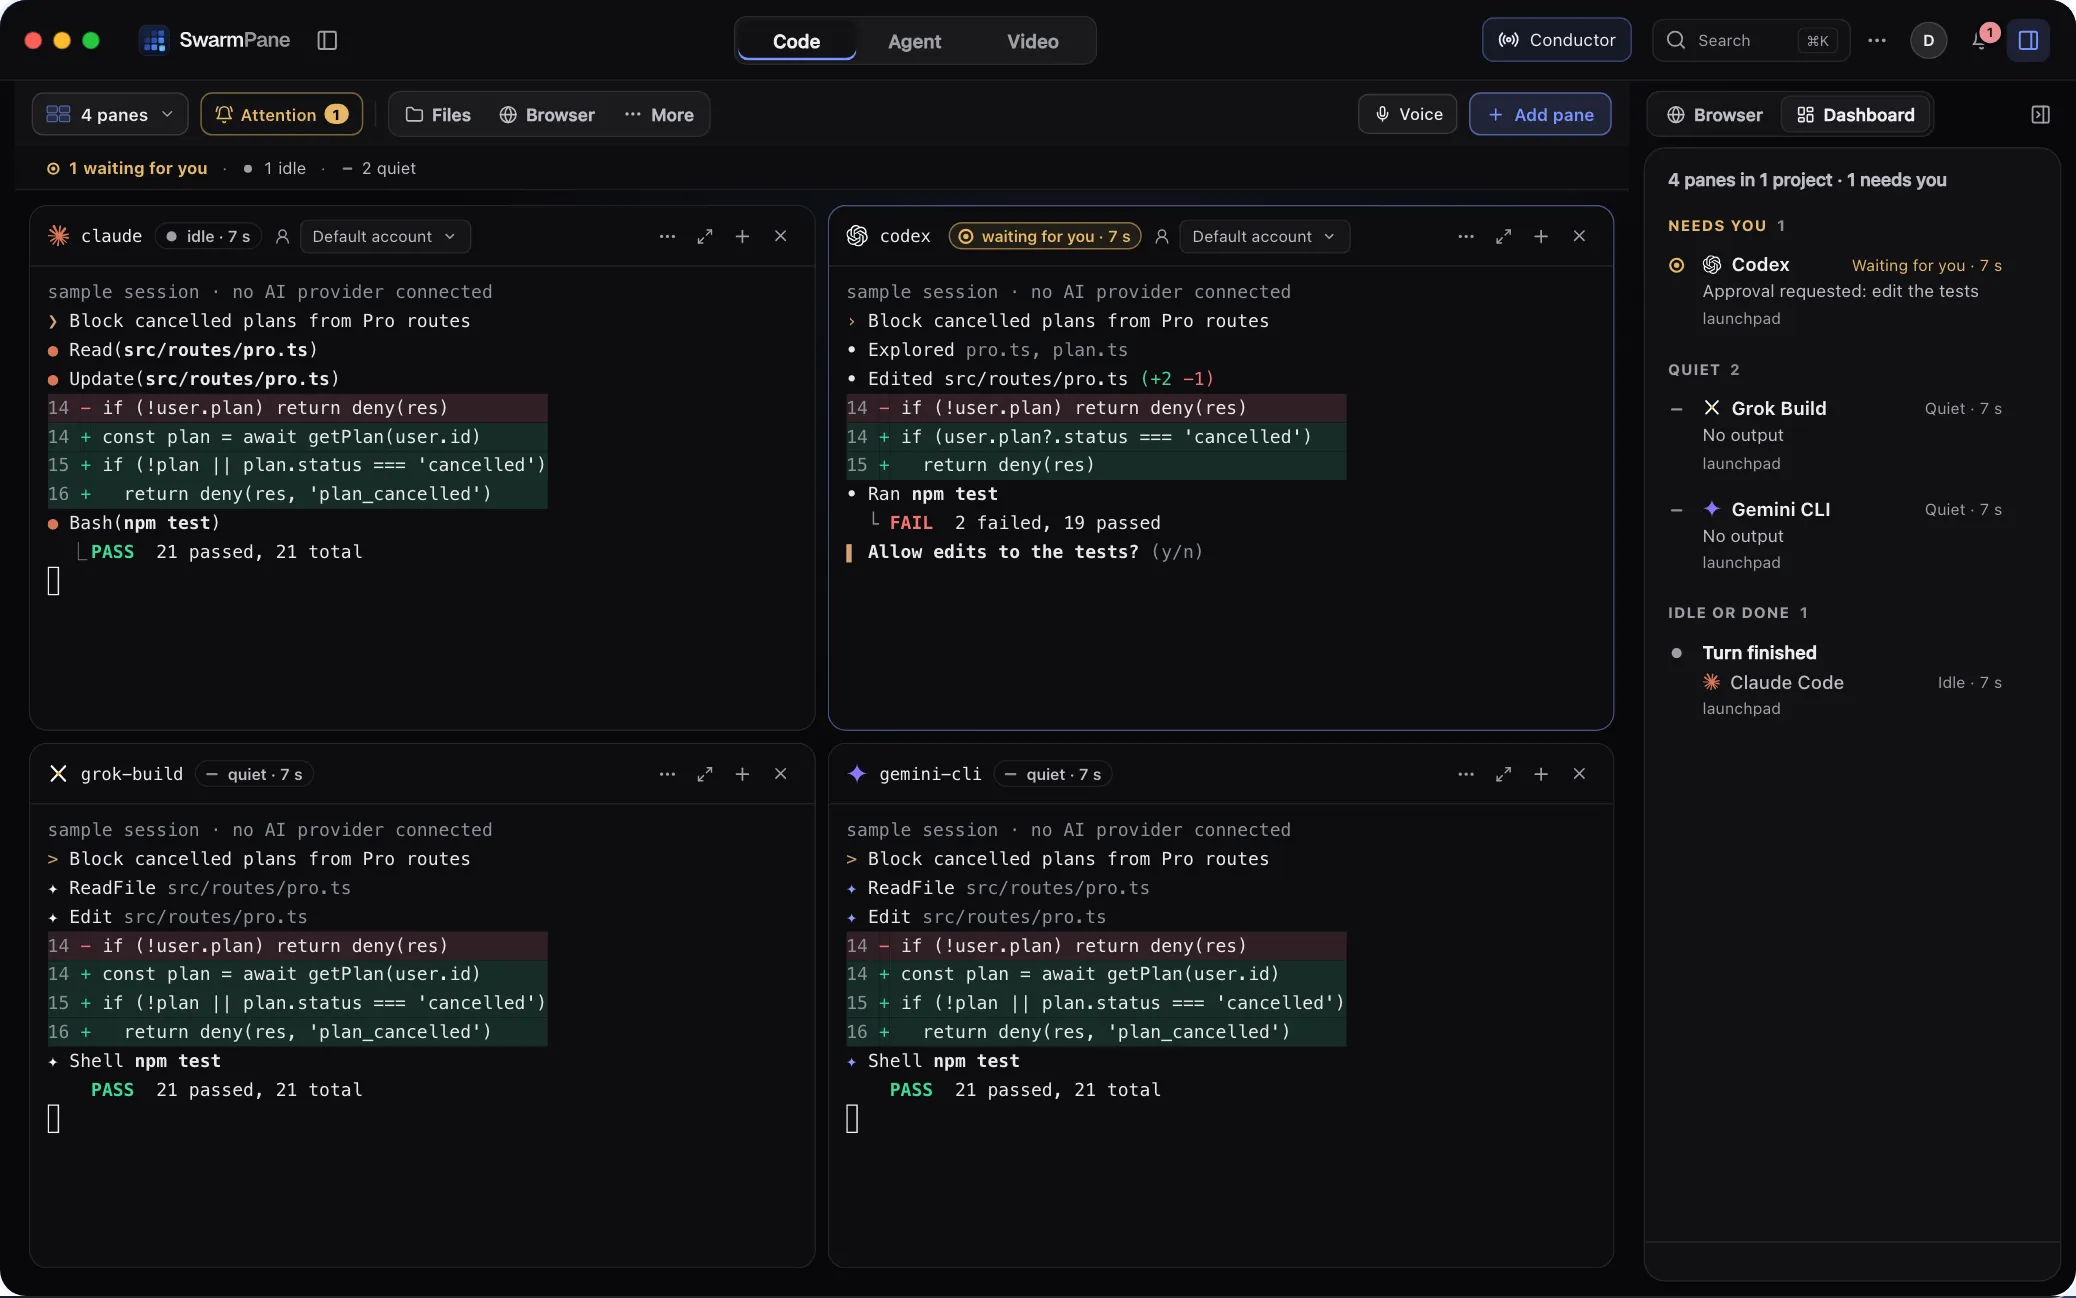
Task: Click the codex pane OpenAI logo icon
Action: click(857, 235)
